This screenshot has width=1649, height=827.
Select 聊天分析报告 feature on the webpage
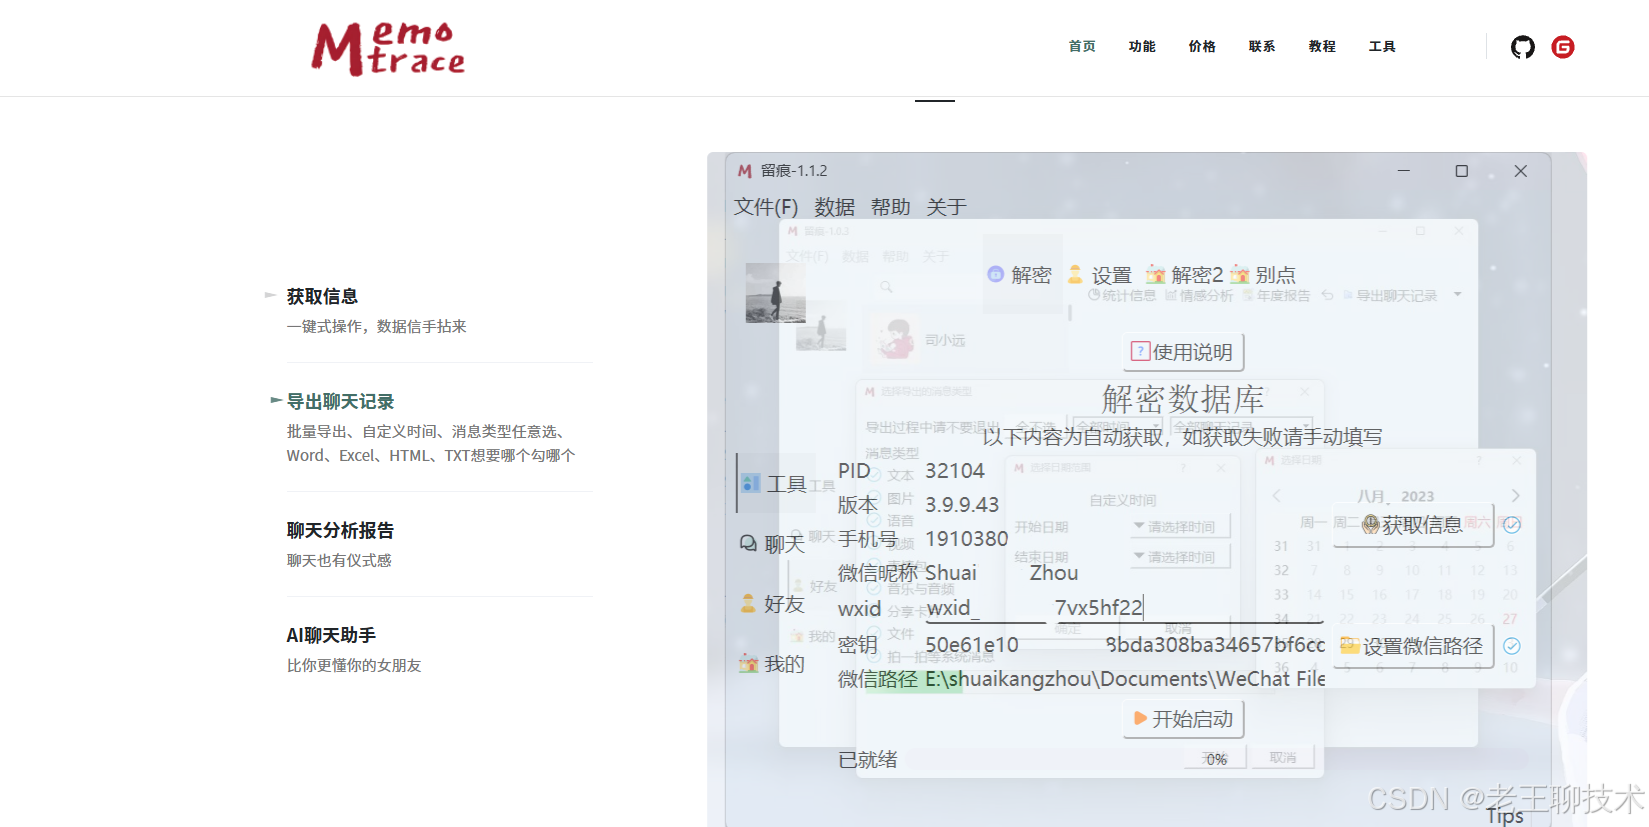pos(340,530)
